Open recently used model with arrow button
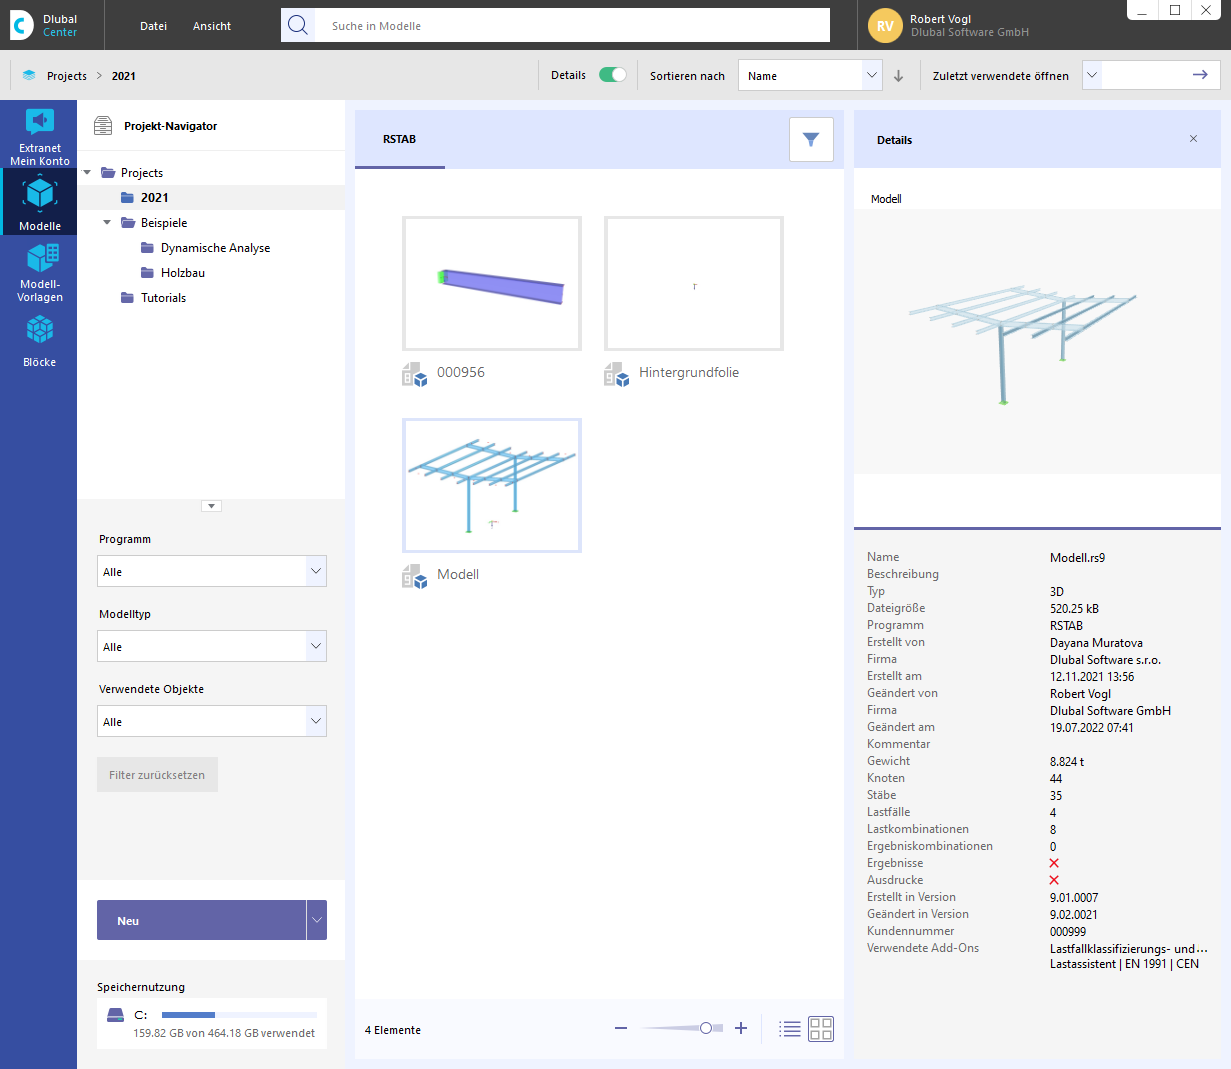 1200,75
